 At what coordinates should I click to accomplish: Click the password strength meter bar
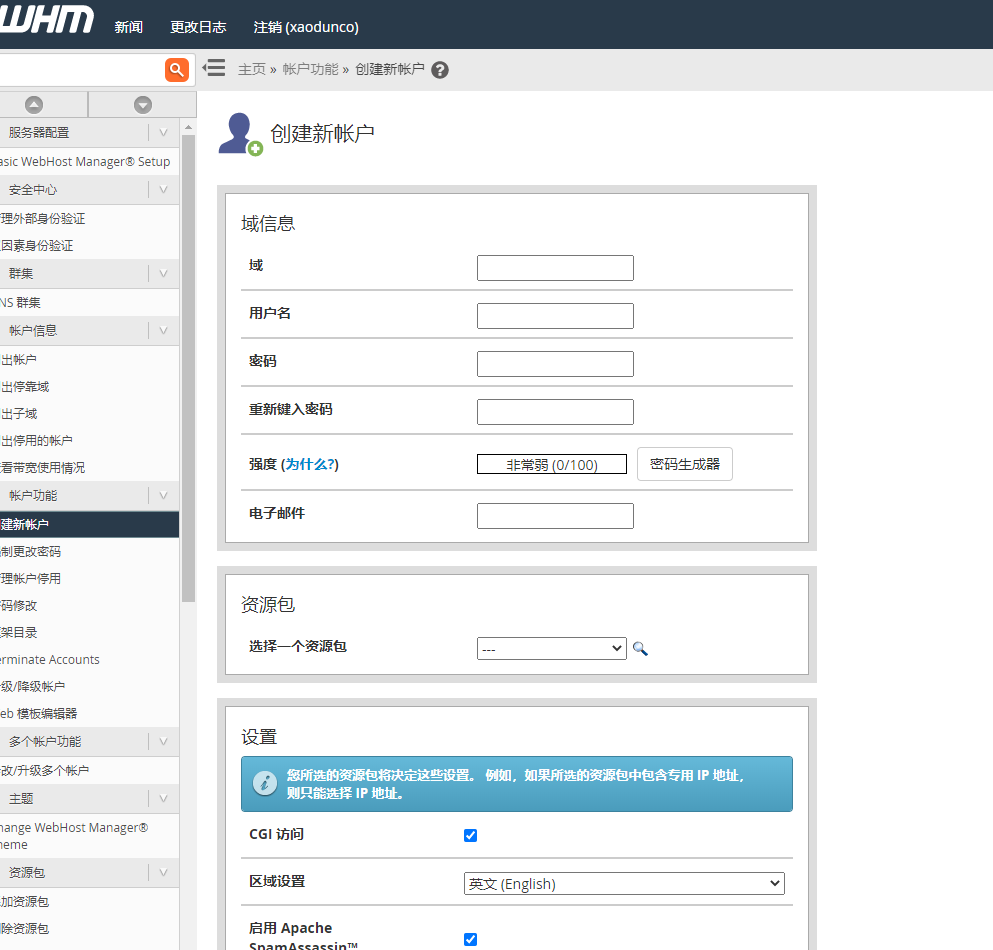551,464
